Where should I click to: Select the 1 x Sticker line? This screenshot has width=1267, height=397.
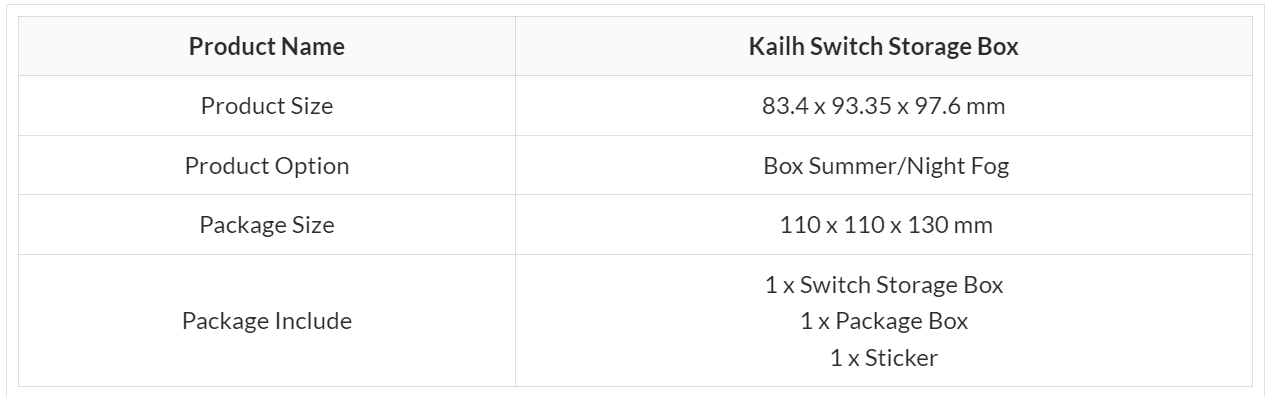[884, 357]
